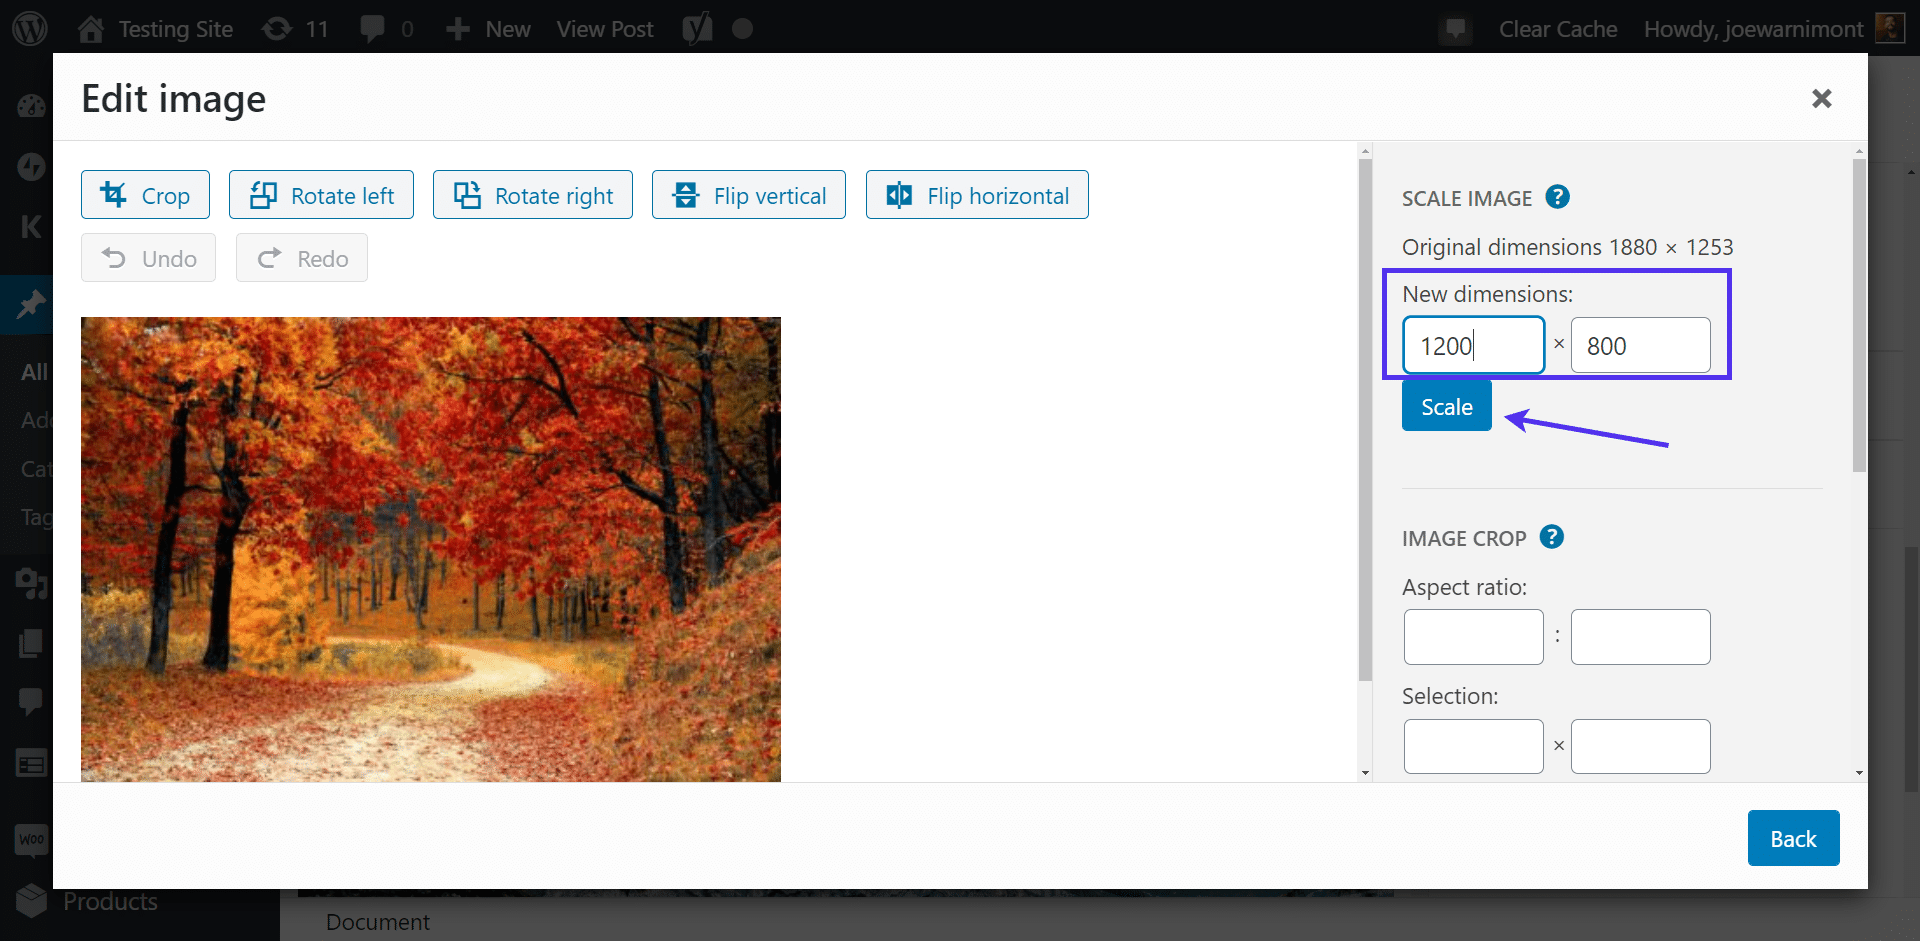
Task: Flip the image vertically
Action: click(x=748, y=195)
